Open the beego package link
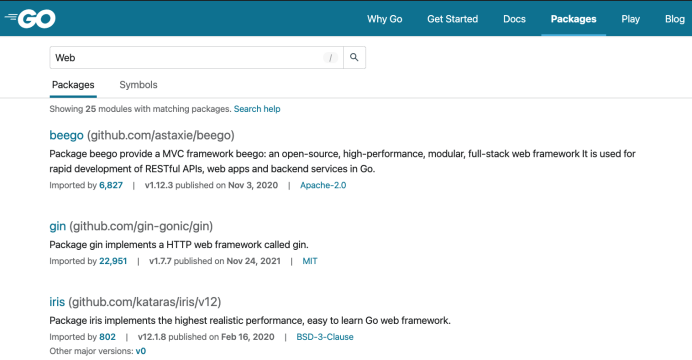The height and width of the screenshot is (360, 692). [x=66, y=135]
